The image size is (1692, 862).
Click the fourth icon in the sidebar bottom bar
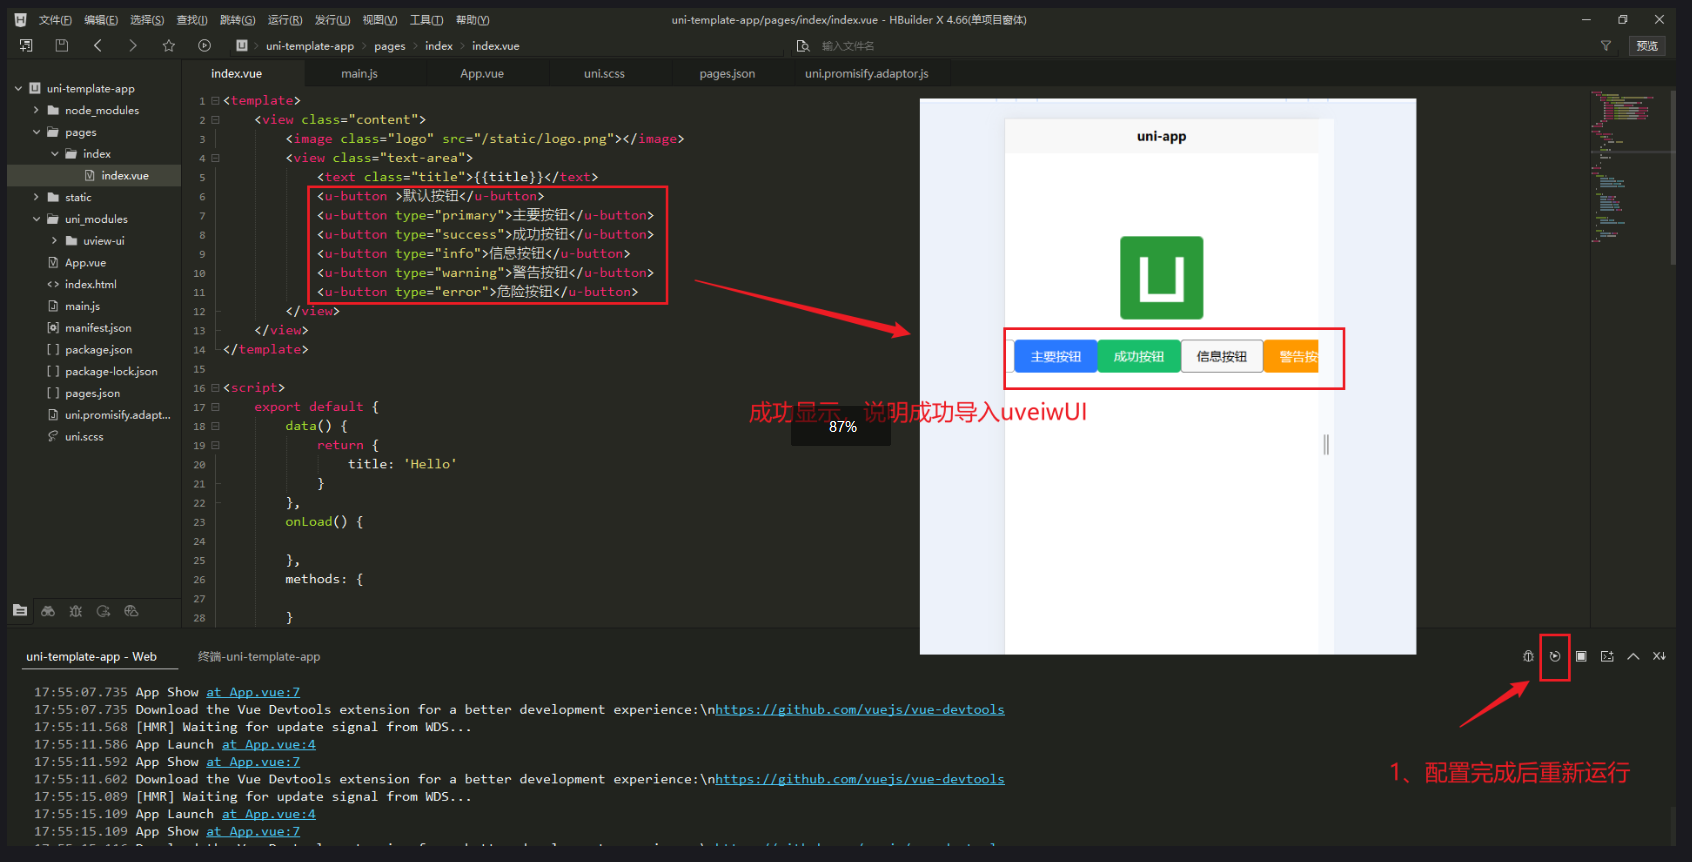pos(103,611)
